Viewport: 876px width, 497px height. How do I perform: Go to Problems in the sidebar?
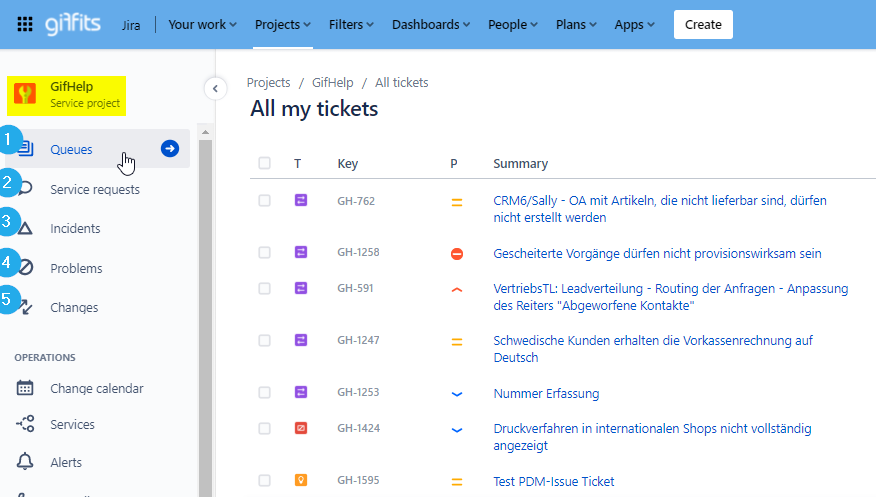(76, 268)
